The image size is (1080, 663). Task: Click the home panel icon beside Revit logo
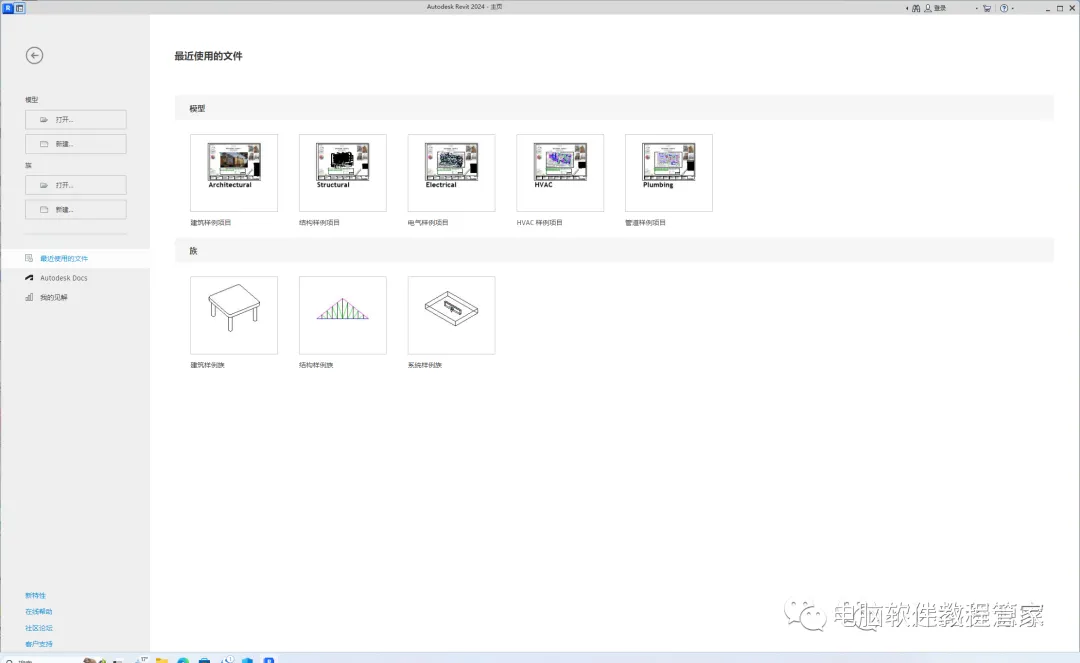[x=19, y=8]
